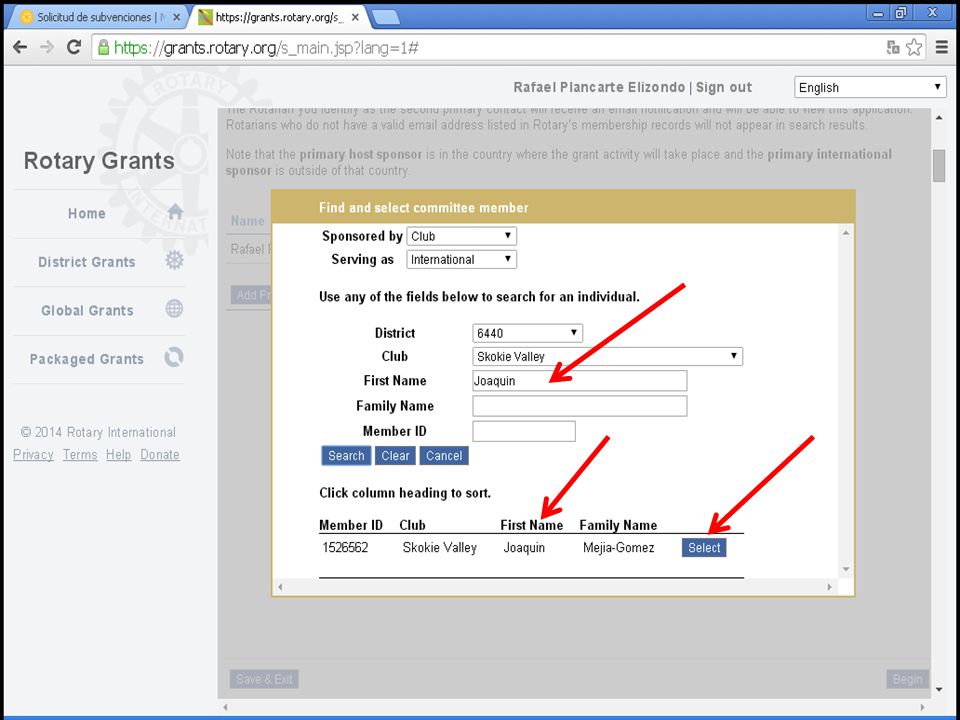Open the Terms link
The image size is (960, 720).
pos(80,454)
